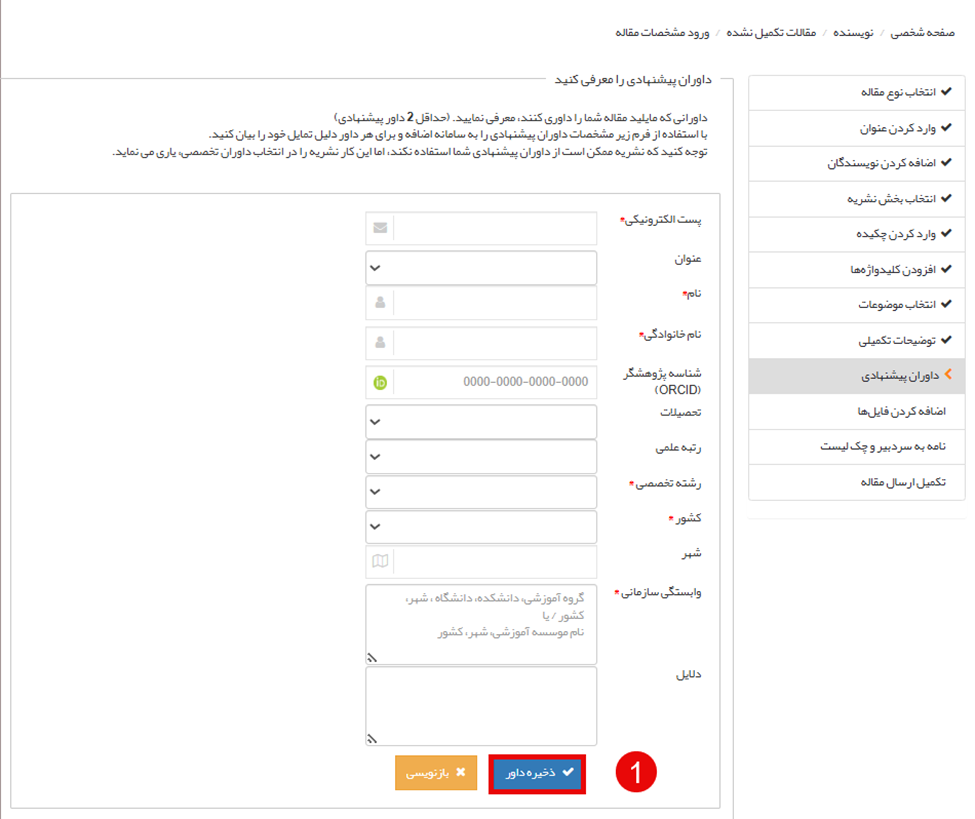Expand the تحصیلات (education) dropdown

[x=481, y=422]
